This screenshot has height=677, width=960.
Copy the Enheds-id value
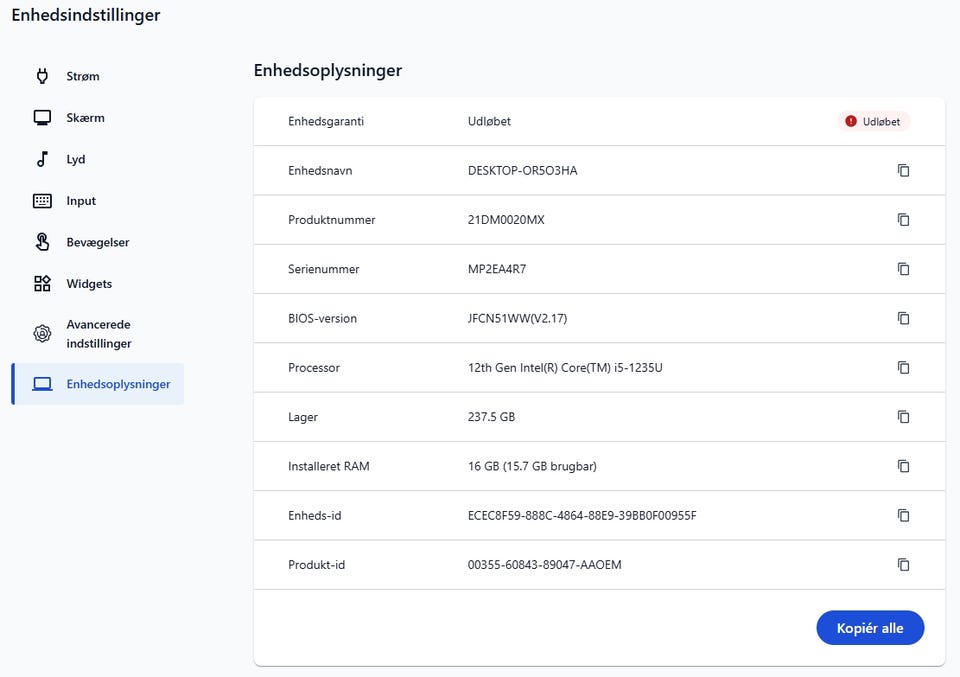point(903,515)
